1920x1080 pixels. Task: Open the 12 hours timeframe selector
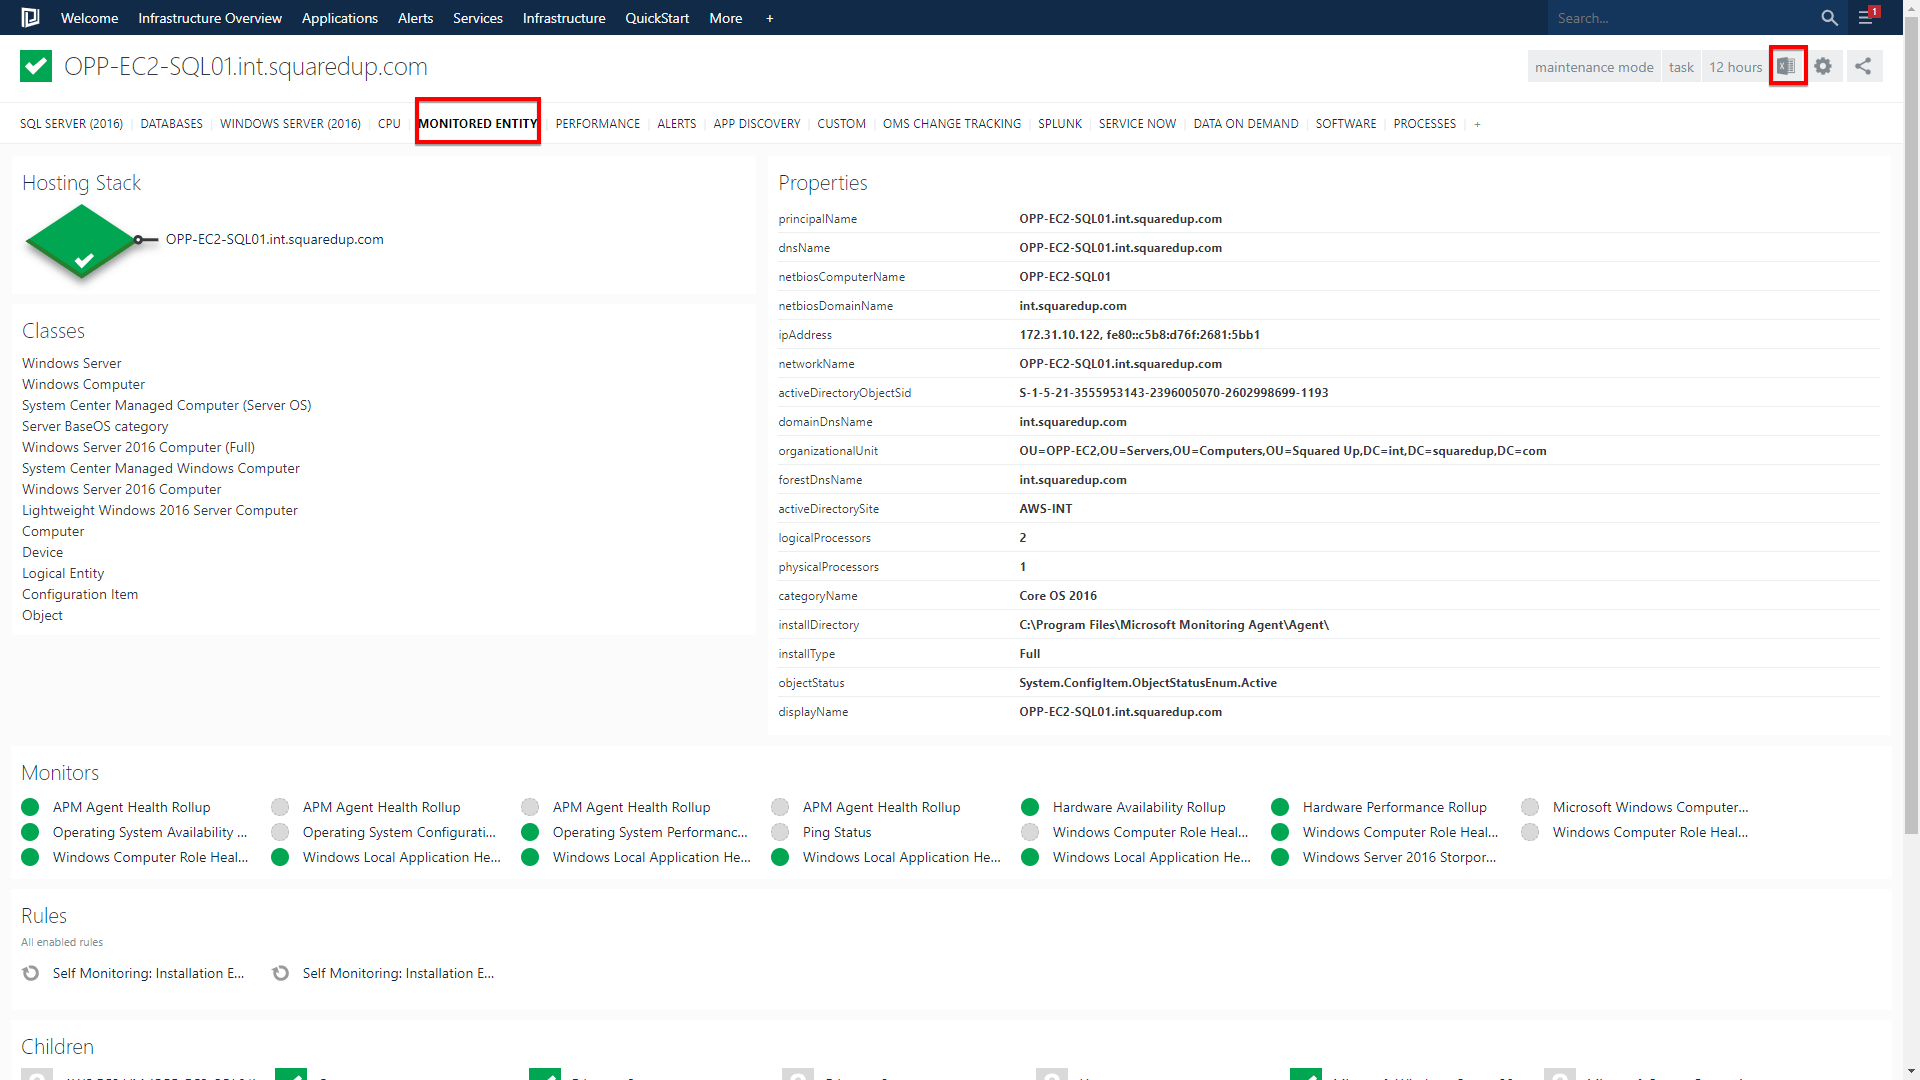pyautogui.click(x=1735, y=66)
